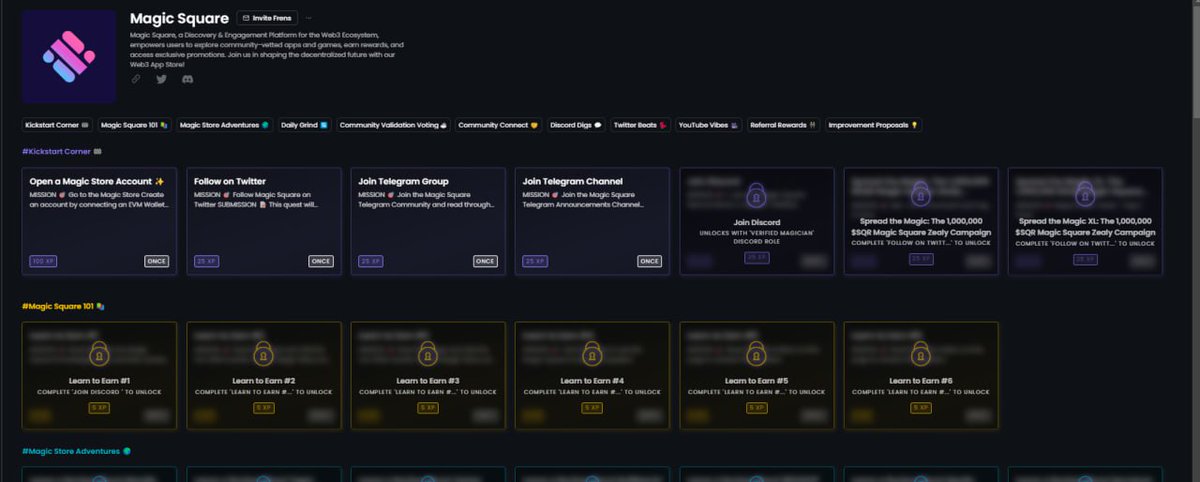Image resolution: width=1200 pixels, height=482 pixels.
Task: Select the Daily Grind category tab
Action: [x=304, y=125]
